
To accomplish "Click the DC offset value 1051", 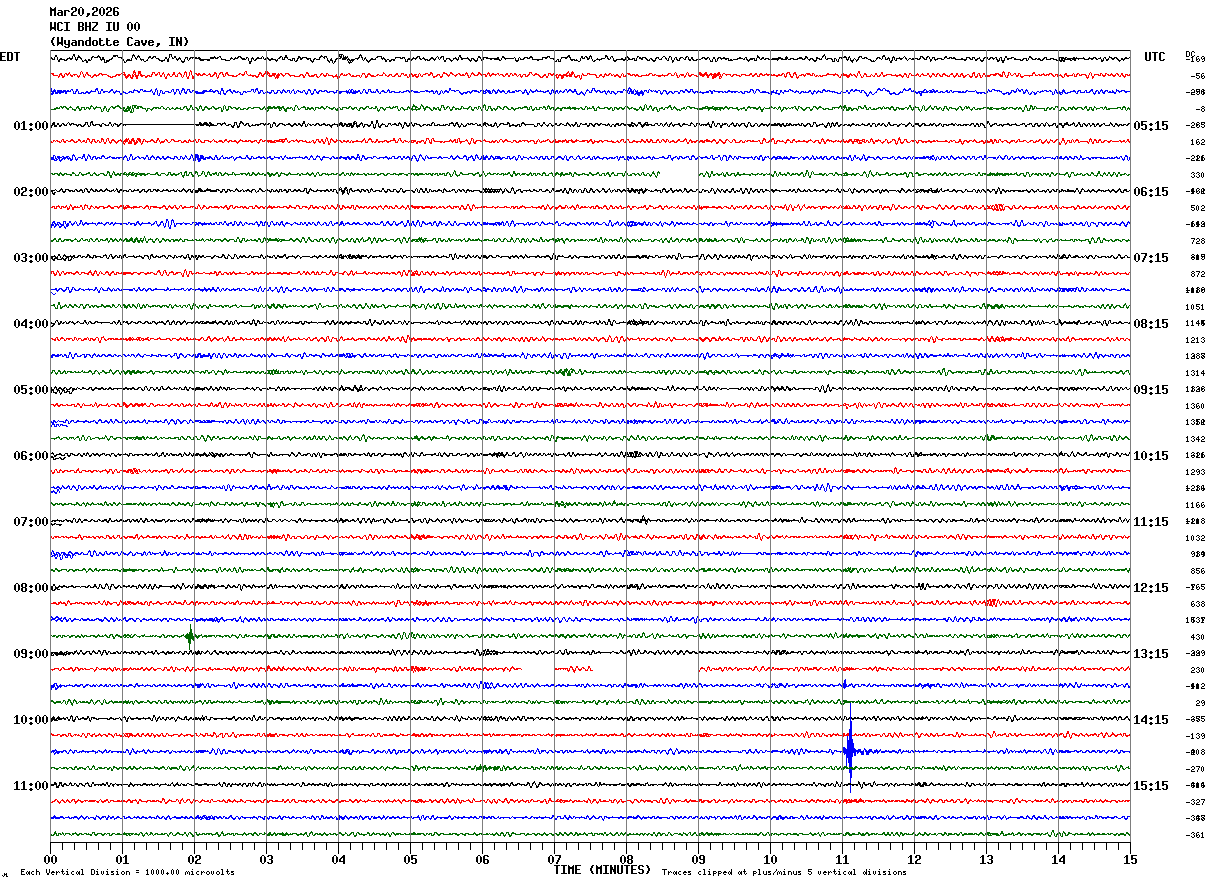I will pyautogui.click(x=1195, y=307).
